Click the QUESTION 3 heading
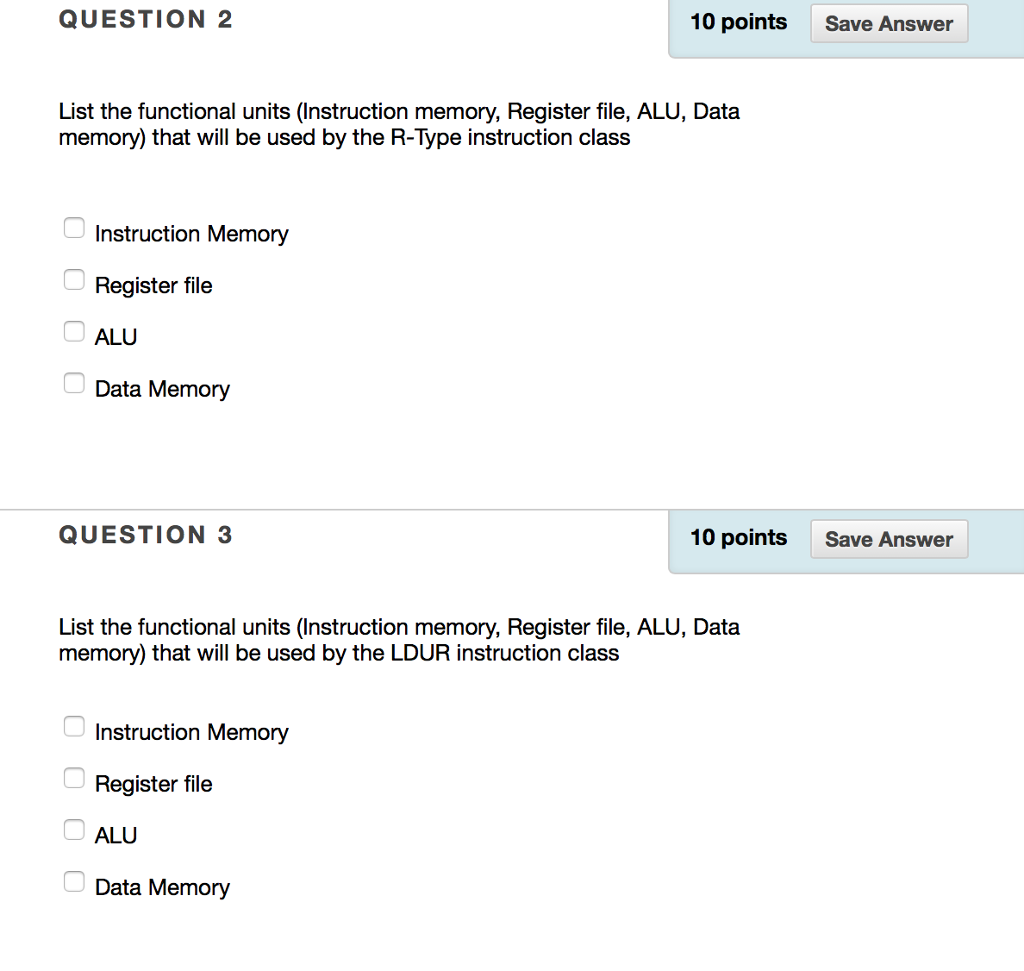Viewport: 1024px width, 971px height. (146, 534)
